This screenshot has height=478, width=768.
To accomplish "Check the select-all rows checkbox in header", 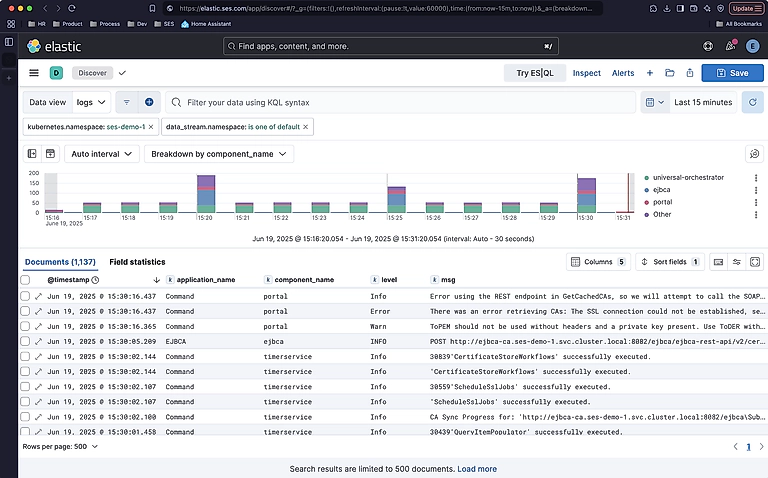I will point(25,280).
